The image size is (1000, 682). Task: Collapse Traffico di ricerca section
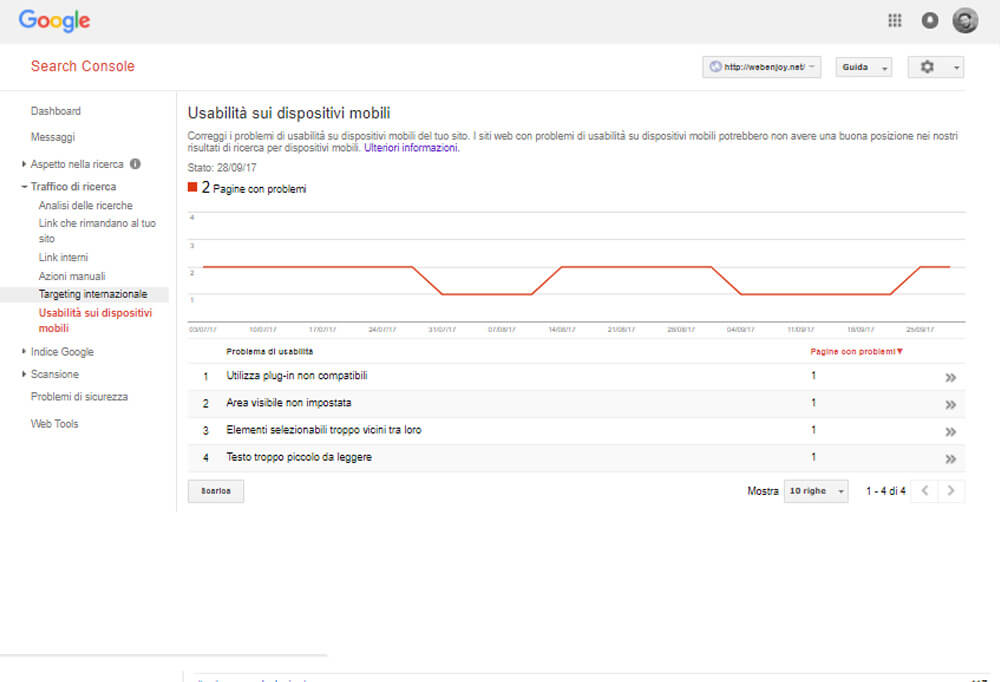click(24, 186)
